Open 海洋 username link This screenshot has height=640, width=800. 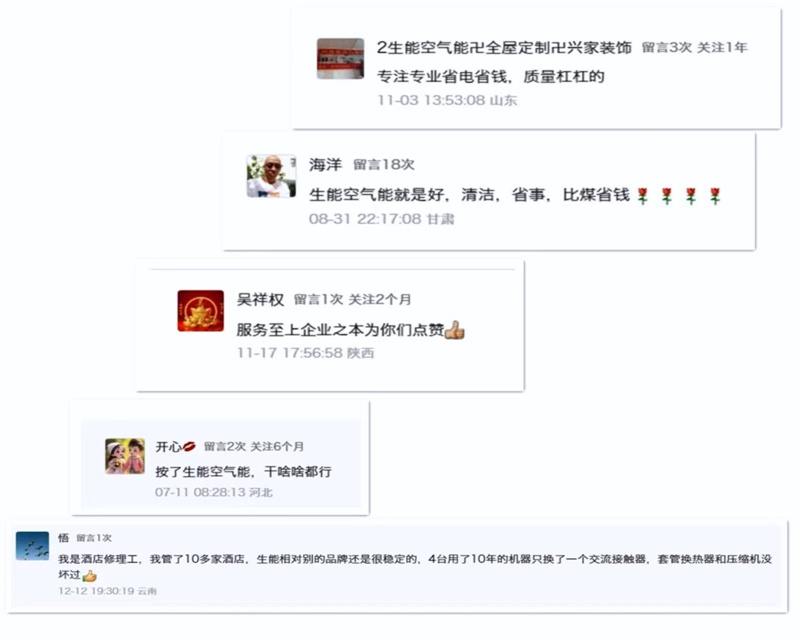click(x=326, y=164)
